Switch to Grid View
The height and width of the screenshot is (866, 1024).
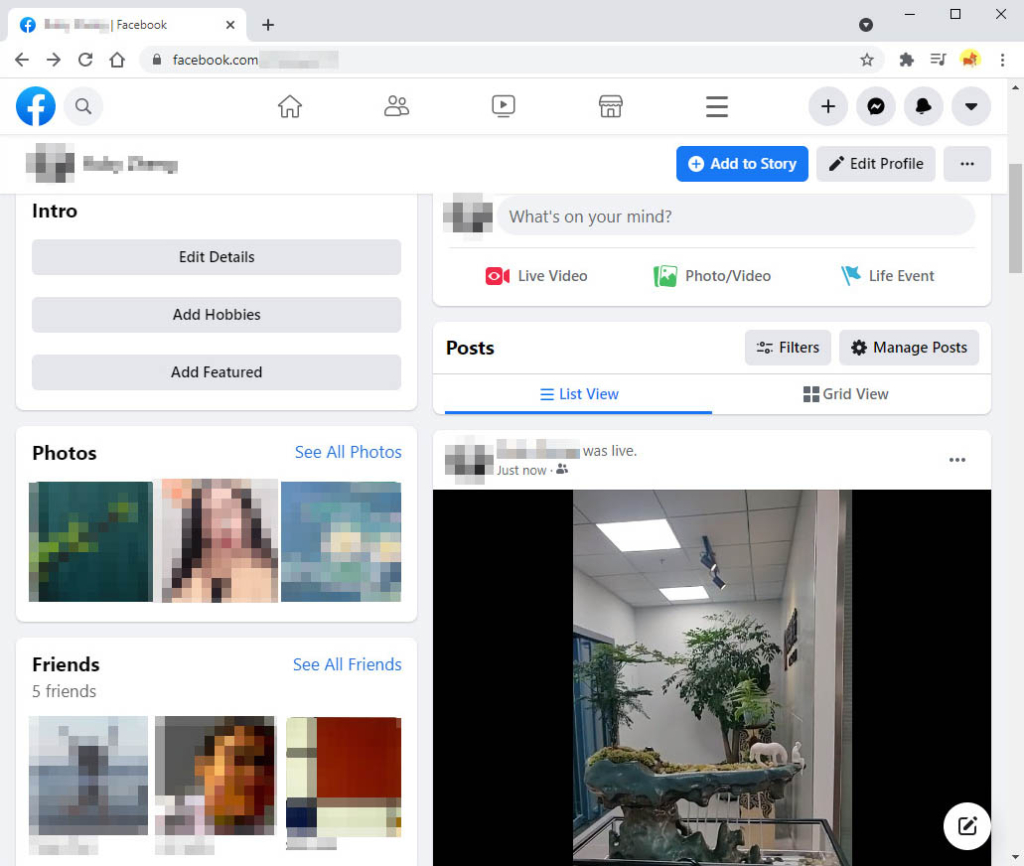(x=845, y=393)
